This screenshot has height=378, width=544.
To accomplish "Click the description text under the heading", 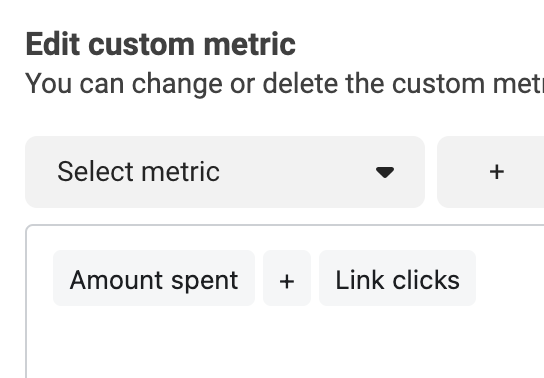I will 284,84.
